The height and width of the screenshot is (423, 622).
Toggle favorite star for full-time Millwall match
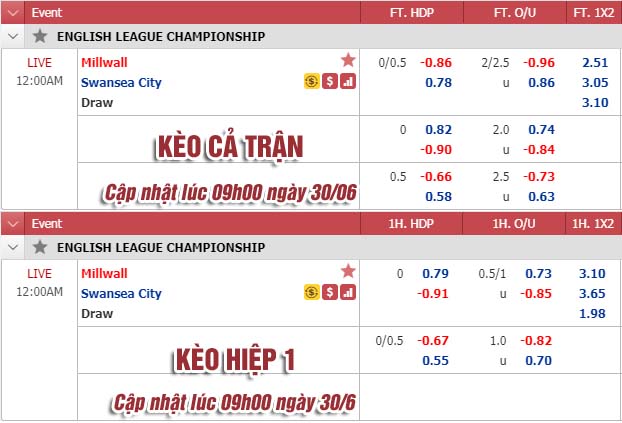[x=348, y=60]
